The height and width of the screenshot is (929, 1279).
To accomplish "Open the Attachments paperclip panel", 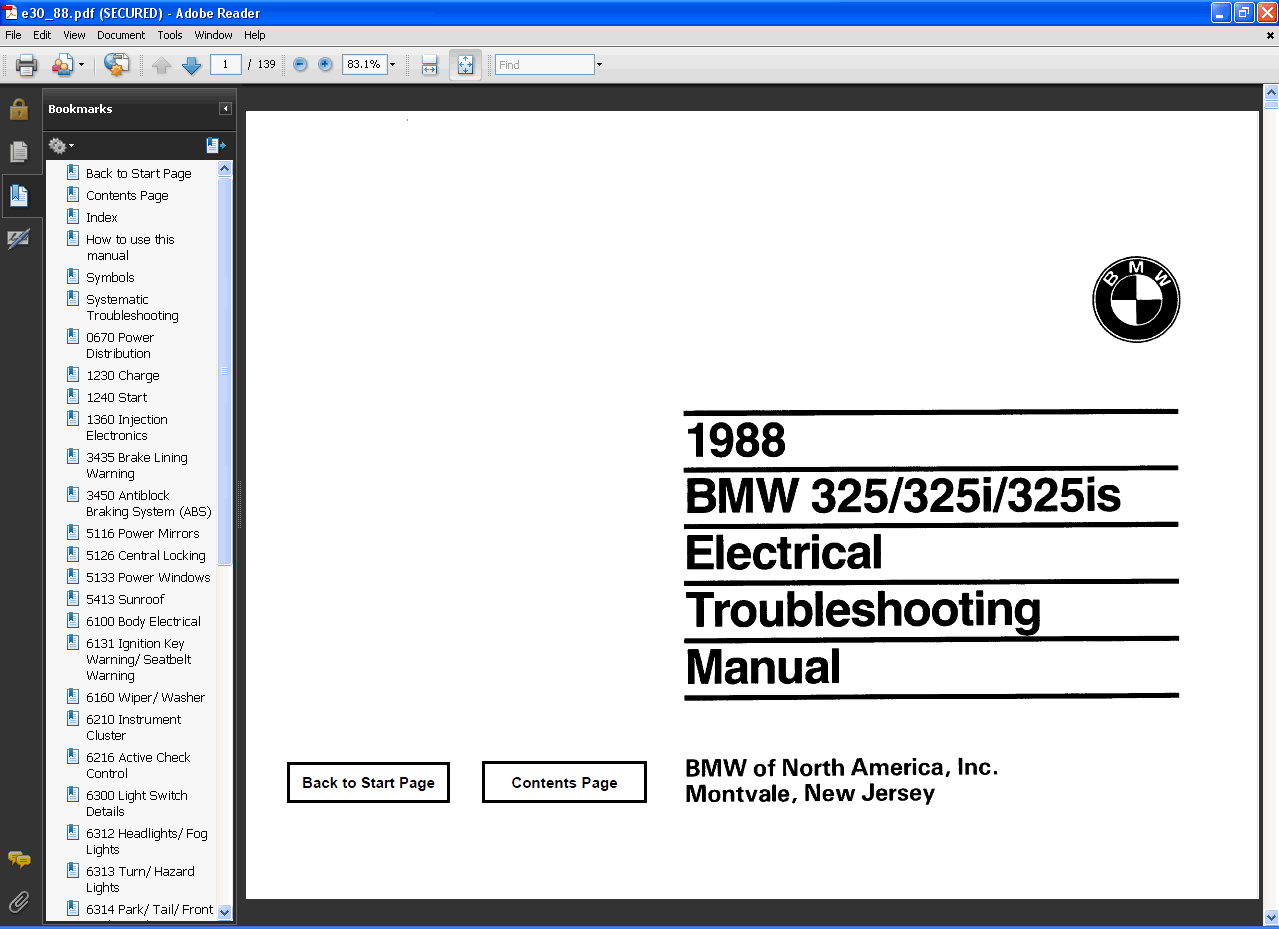I will click(19, 902).
